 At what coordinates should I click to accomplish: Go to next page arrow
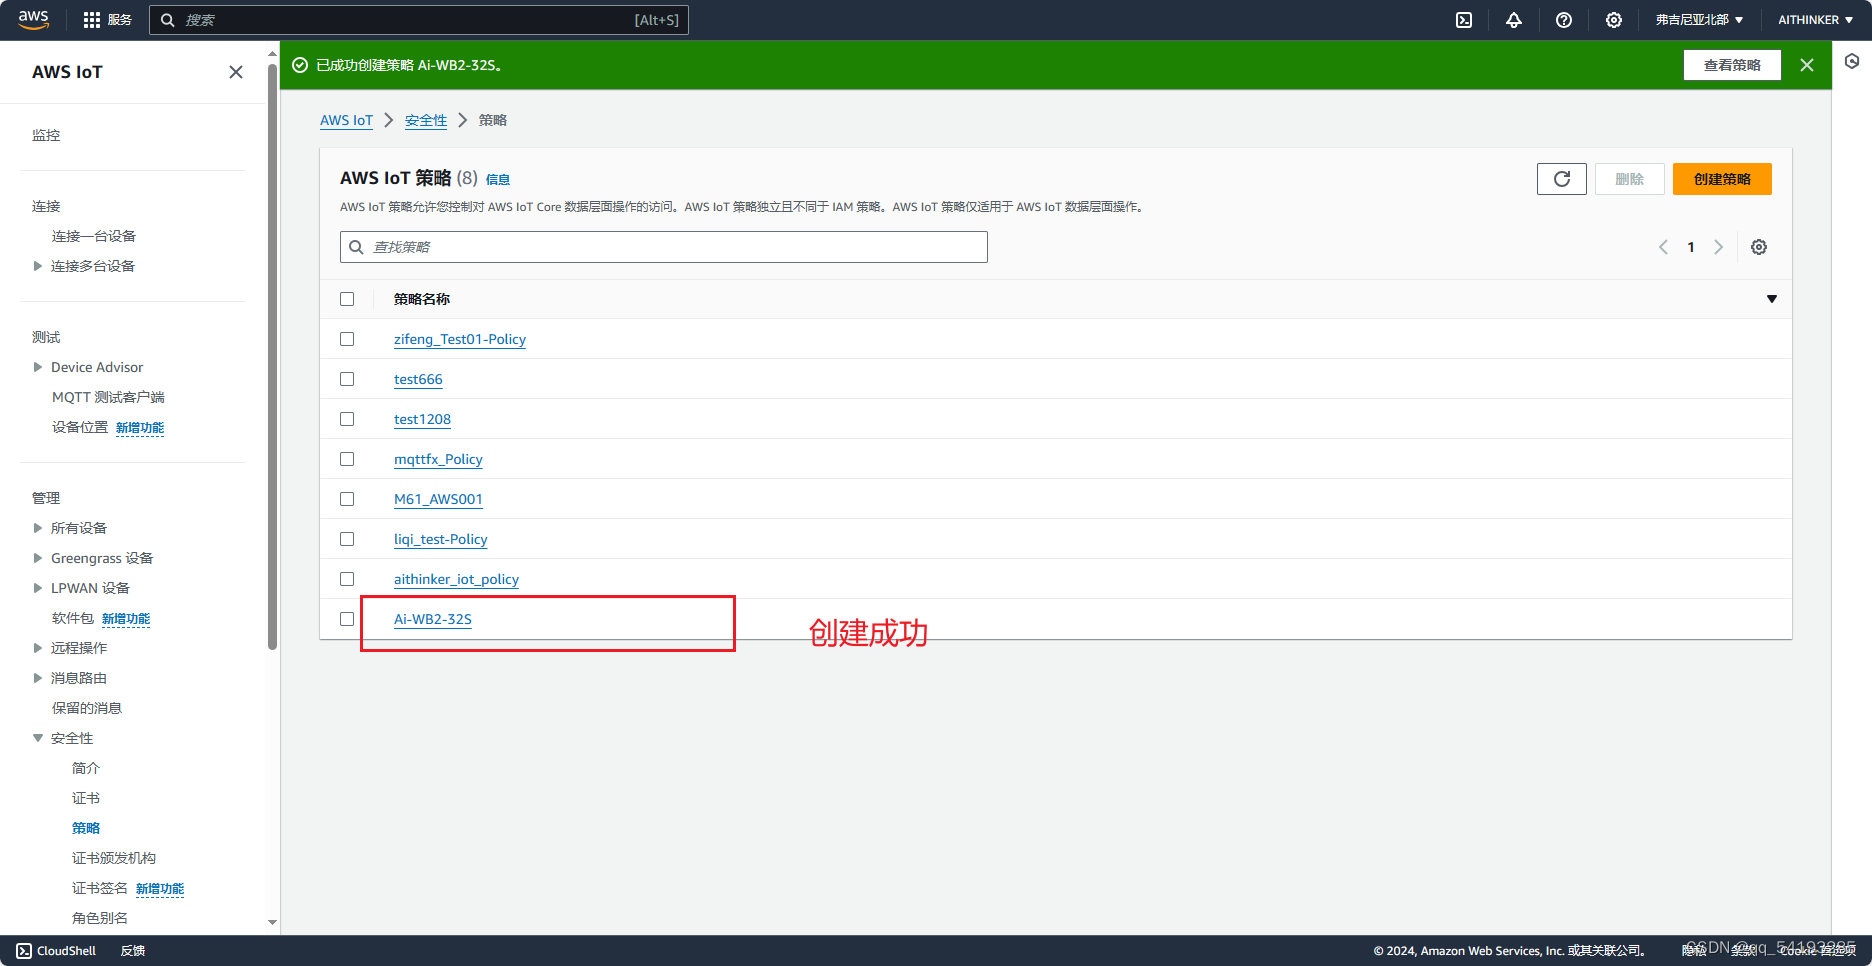[x=1719, y=247]
